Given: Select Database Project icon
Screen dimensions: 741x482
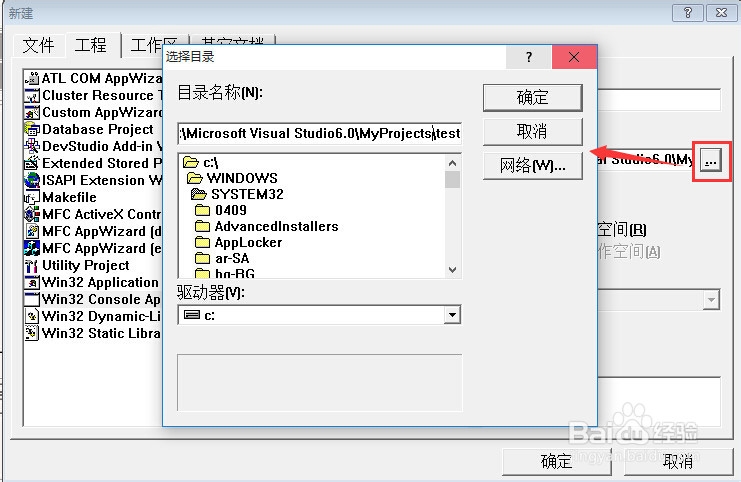Looking at the screenshot, I should pyautogui.click(x=32, y=129).
